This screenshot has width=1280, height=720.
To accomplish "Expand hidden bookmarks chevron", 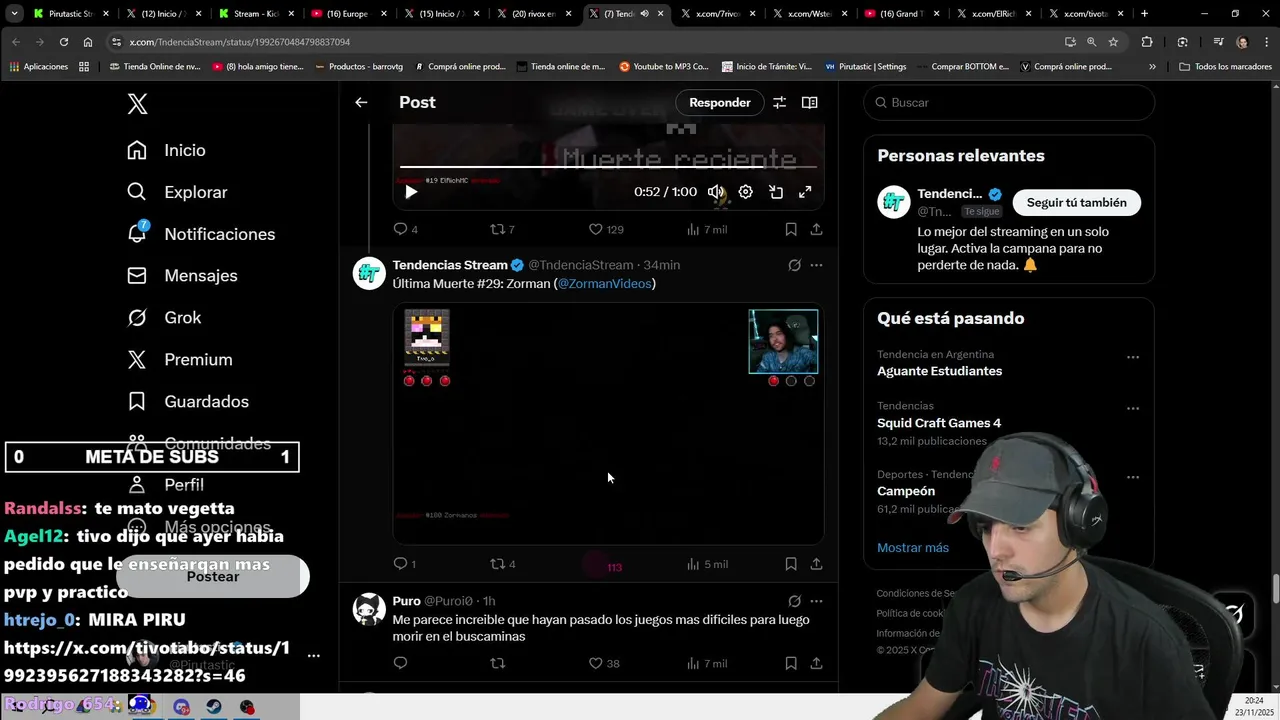I will pyautogui.click(x=1152, y=67).
